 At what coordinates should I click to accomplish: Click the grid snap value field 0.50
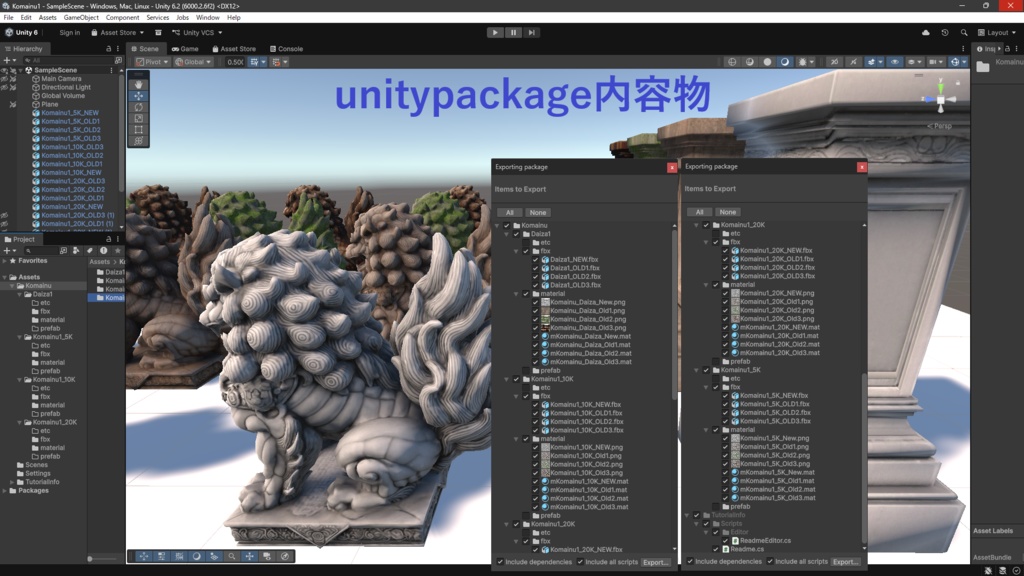click(235, 62)
